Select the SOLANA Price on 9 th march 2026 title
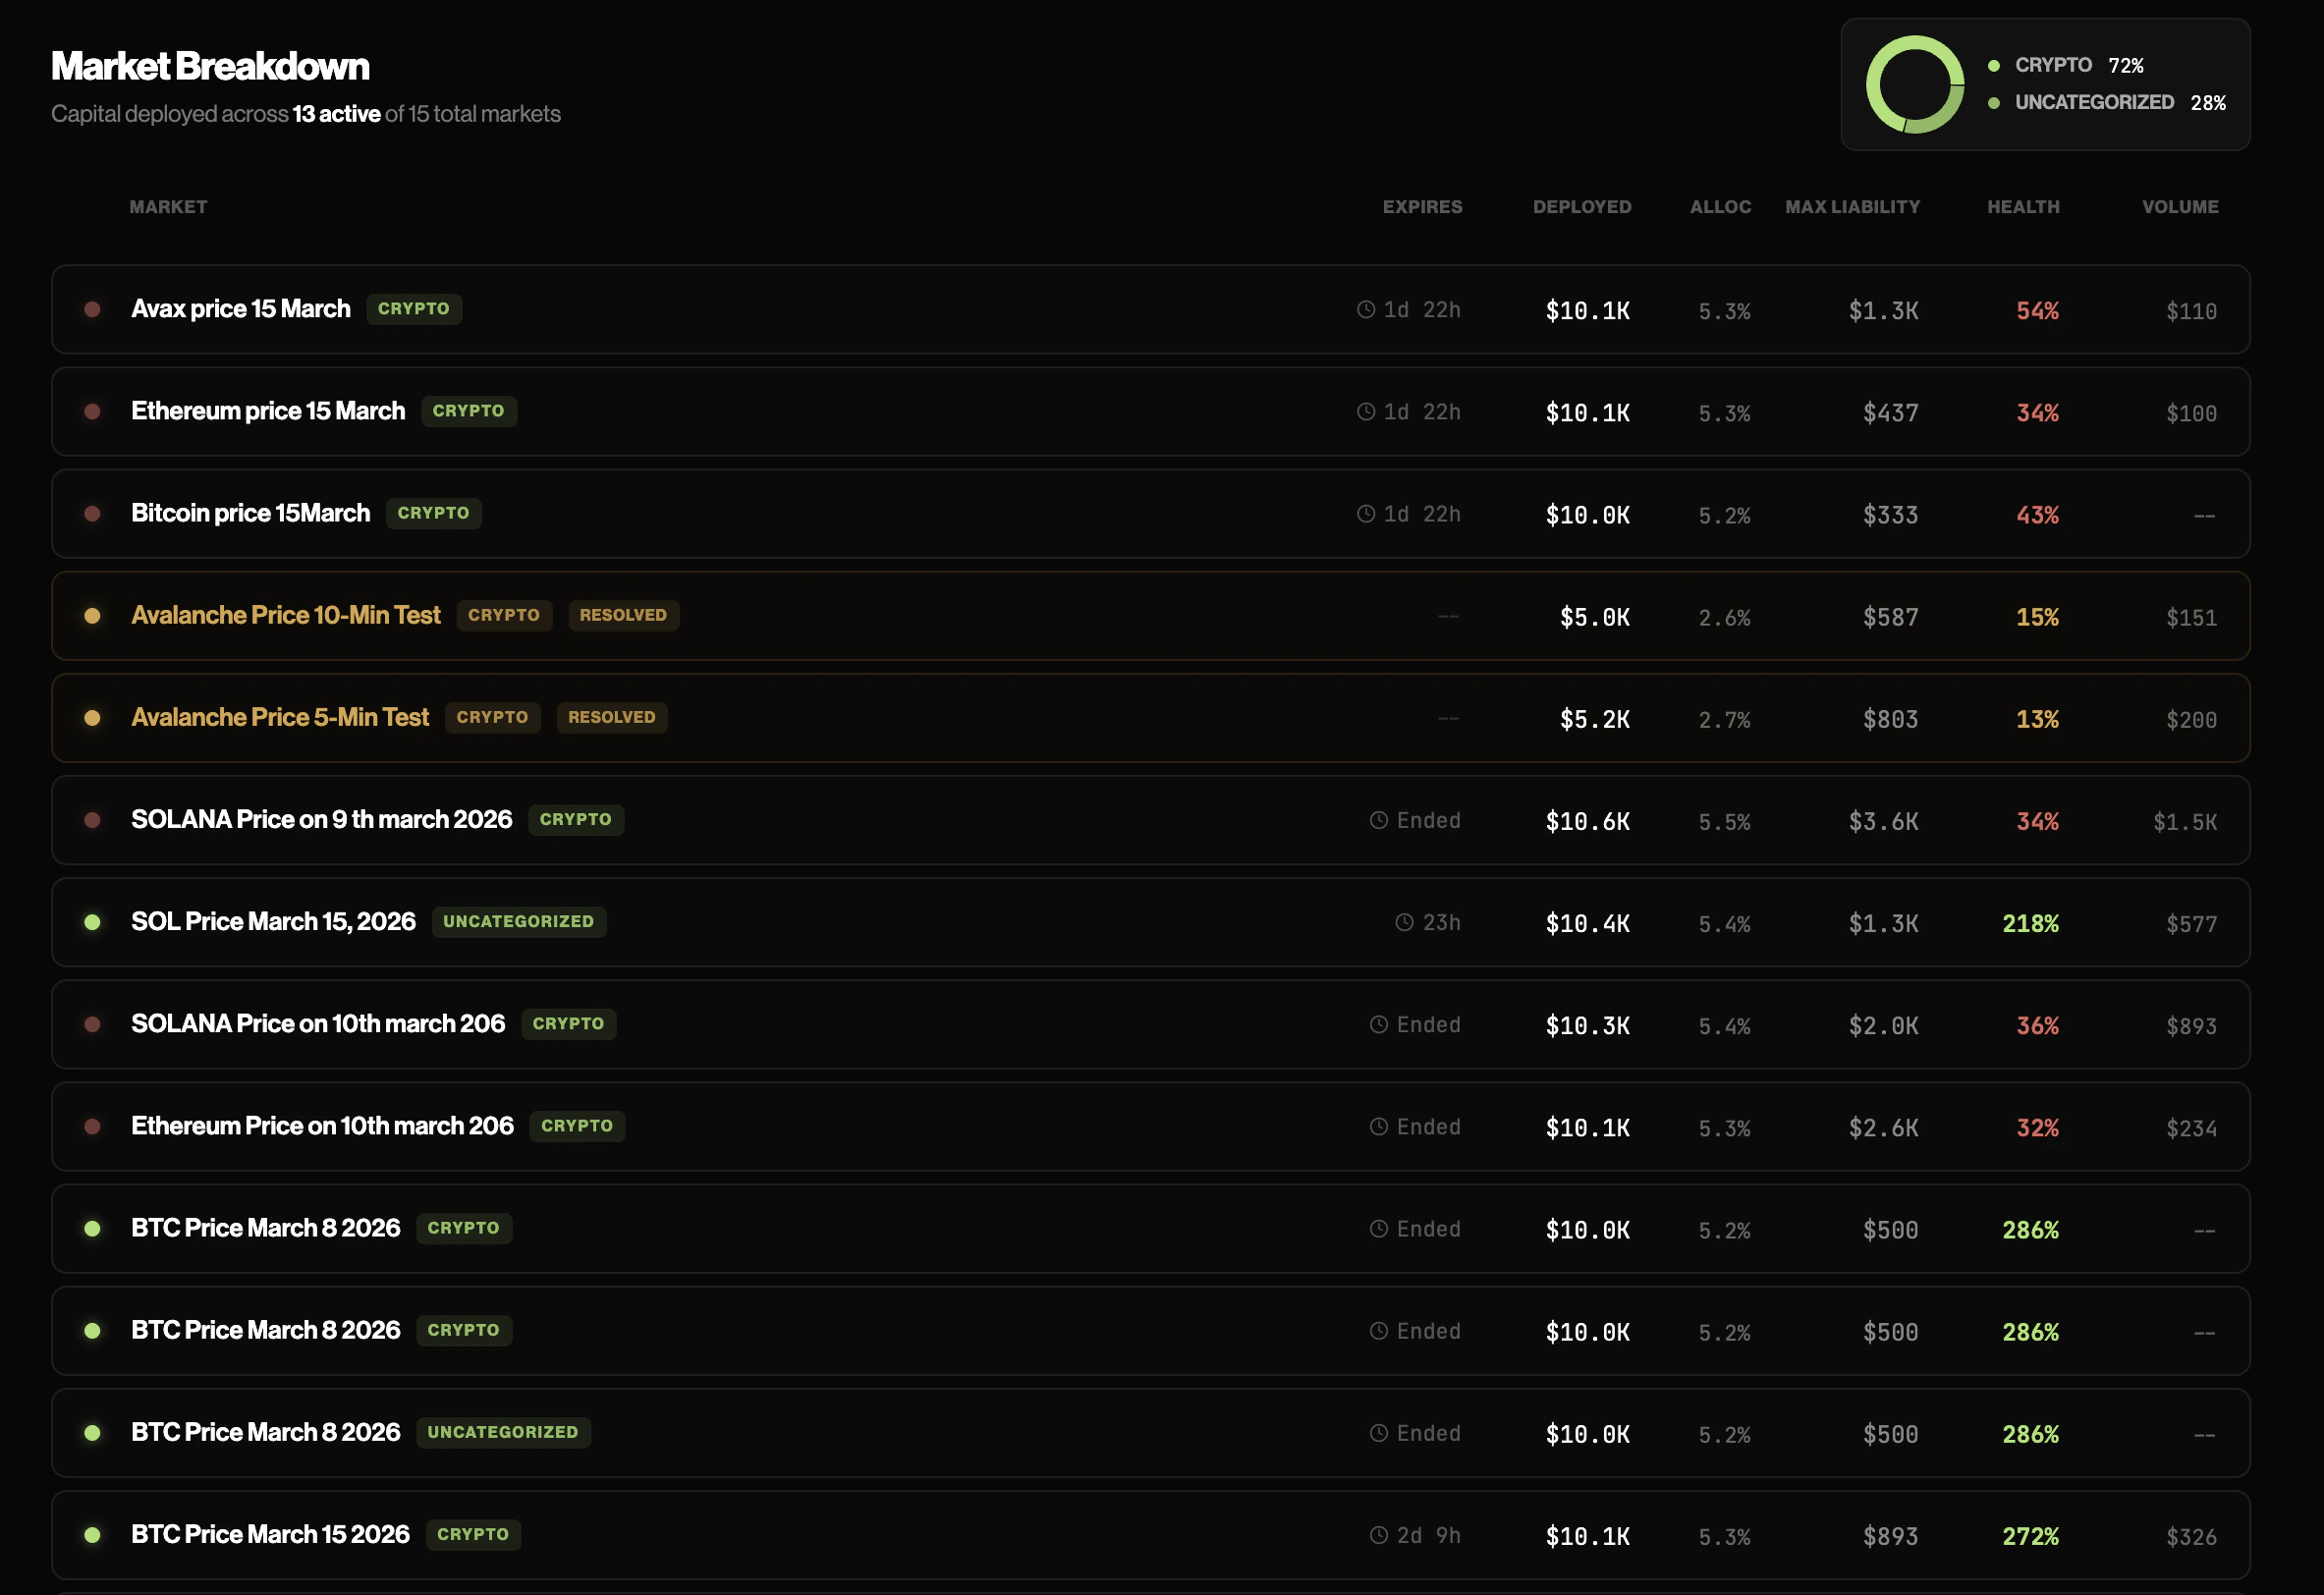 point(321,819)
